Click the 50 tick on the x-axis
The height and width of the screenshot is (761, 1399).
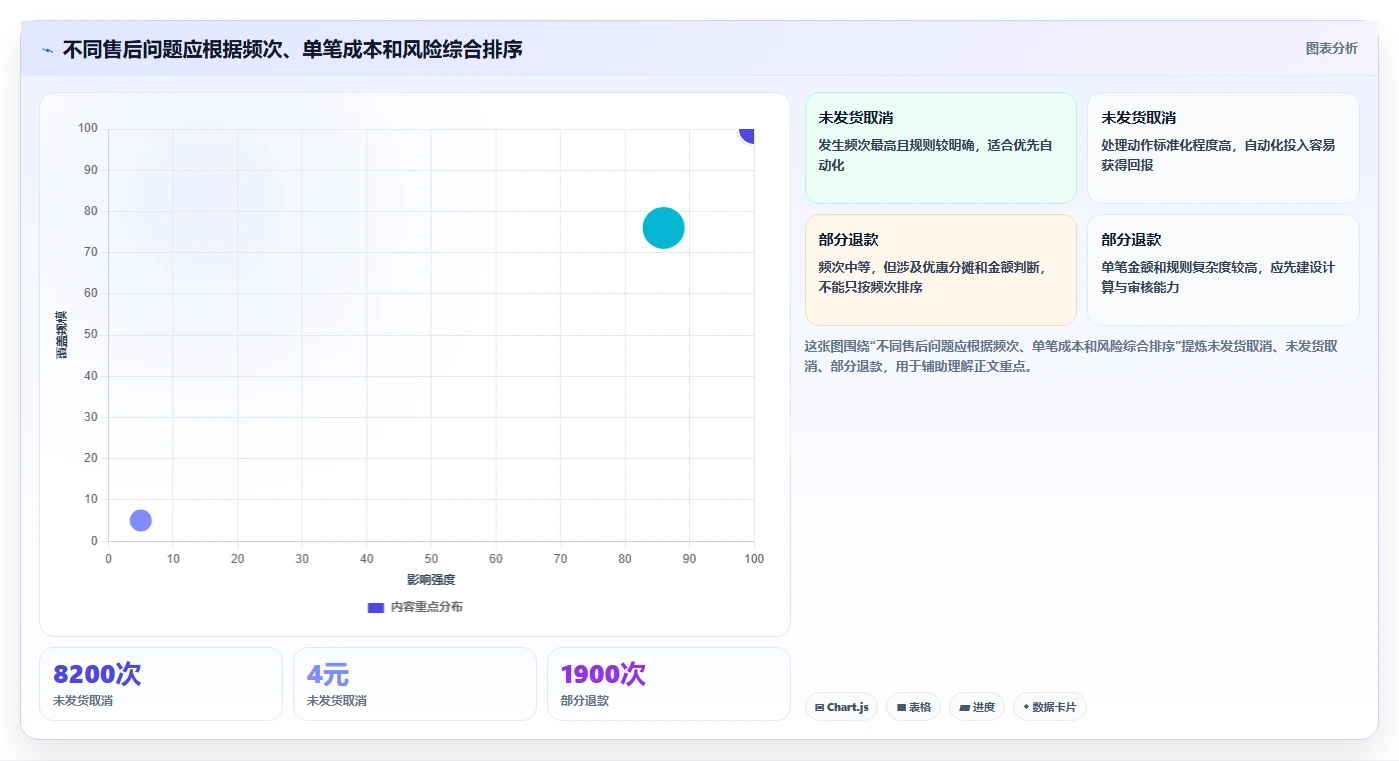pos(431,558)
